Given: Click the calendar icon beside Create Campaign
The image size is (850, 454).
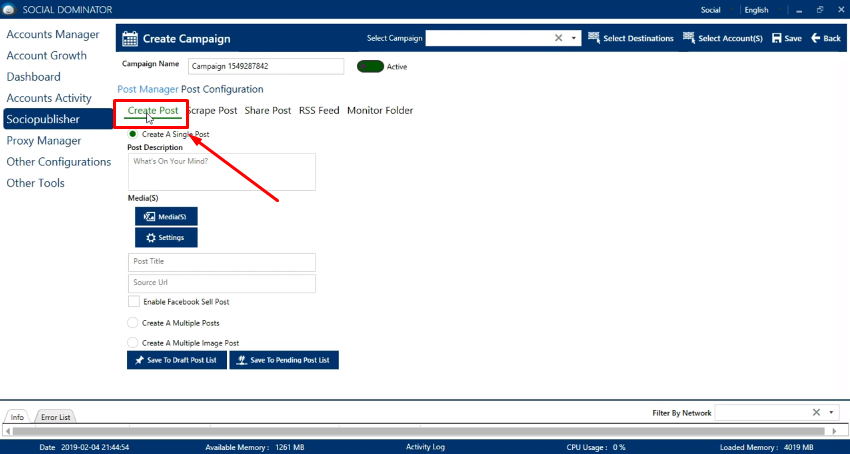Looking at the screenshot, I should (130, 39).
